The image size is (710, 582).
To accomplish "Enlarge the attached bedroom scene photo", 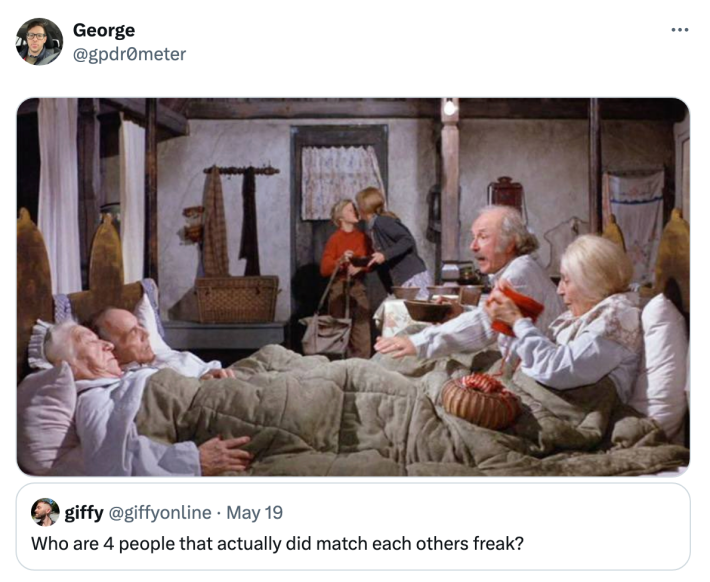I will [353, 287].
